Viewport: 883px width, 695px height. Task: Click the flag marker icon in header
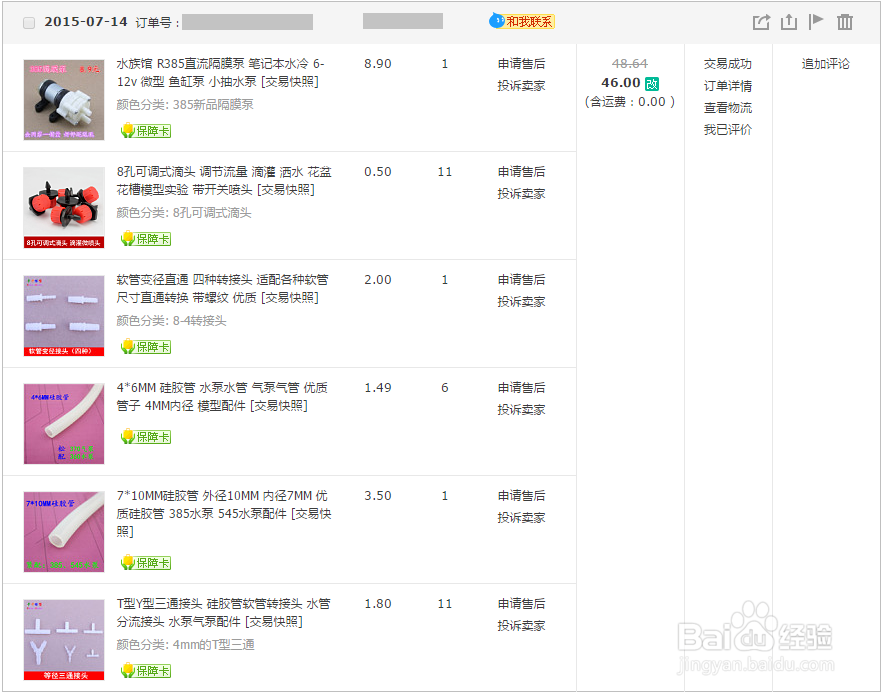816,21
